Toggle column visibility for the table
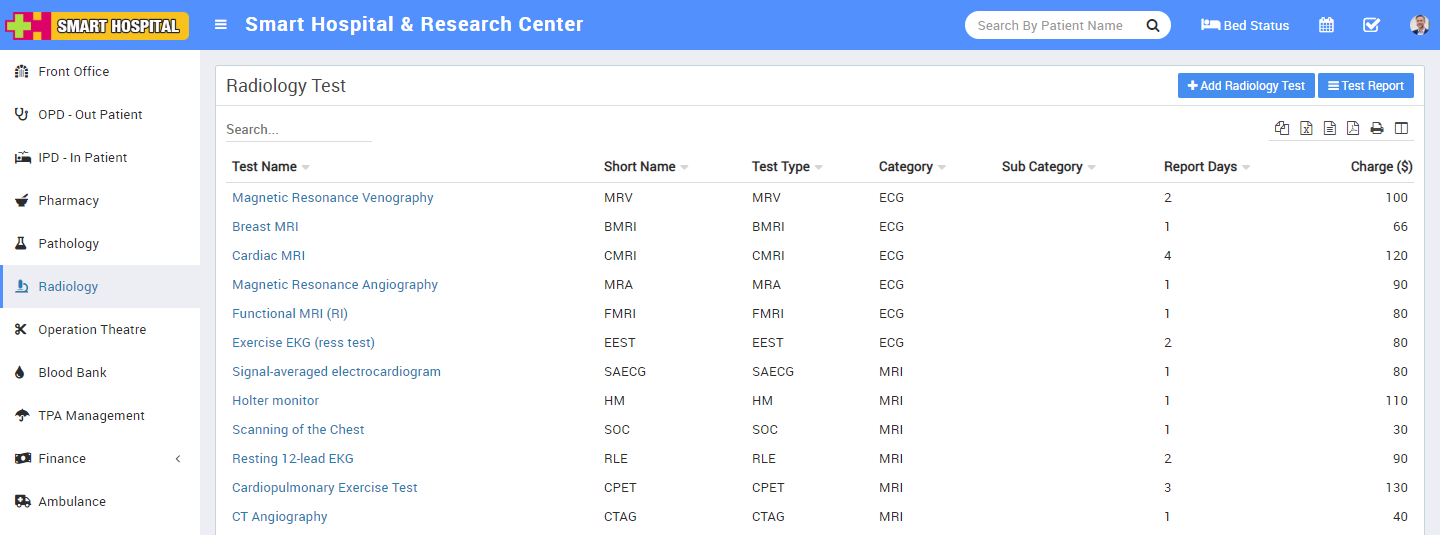Screen dimensions: 1440x535 click(x=1401, y=128)
